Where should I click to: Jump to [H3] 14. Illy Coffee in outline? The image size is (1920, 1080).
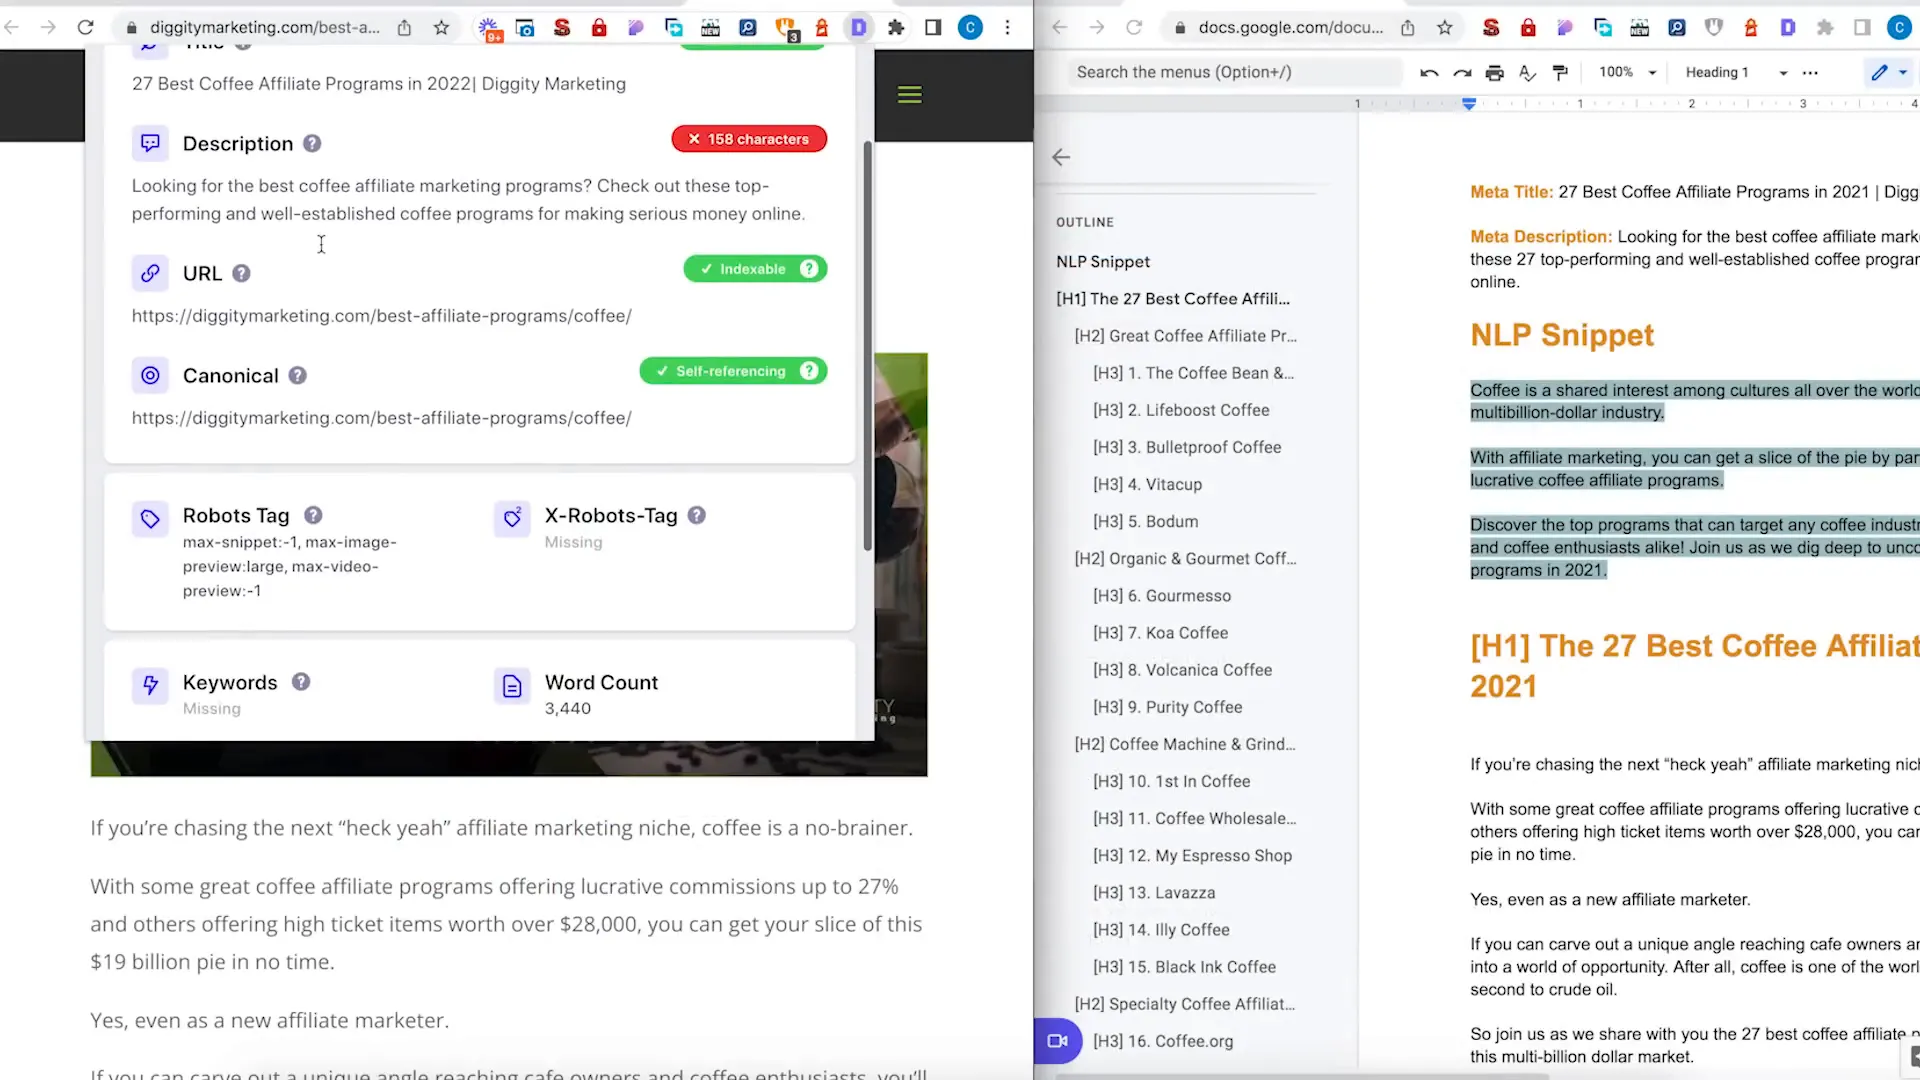[x=1161, y=930]
